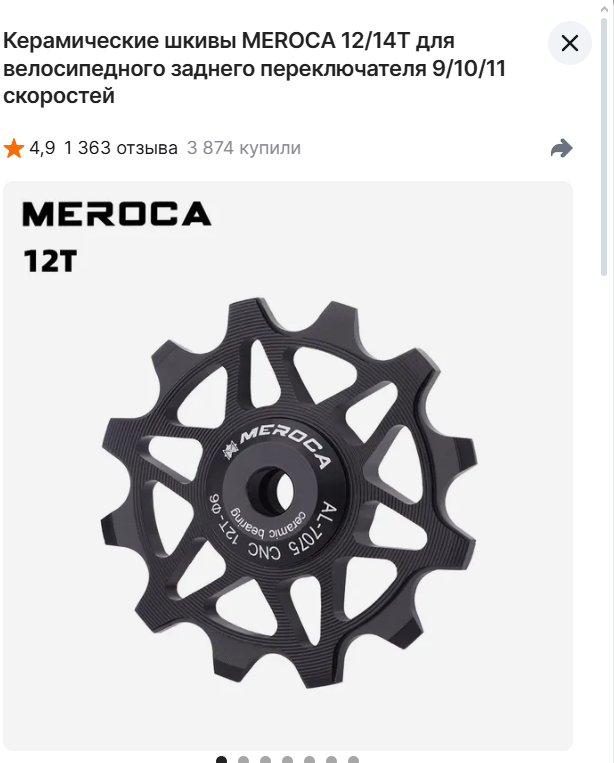Click the pulley's center bearing hole
The width and height of the screenshot is (614, 763).
[x=269, y=491]
